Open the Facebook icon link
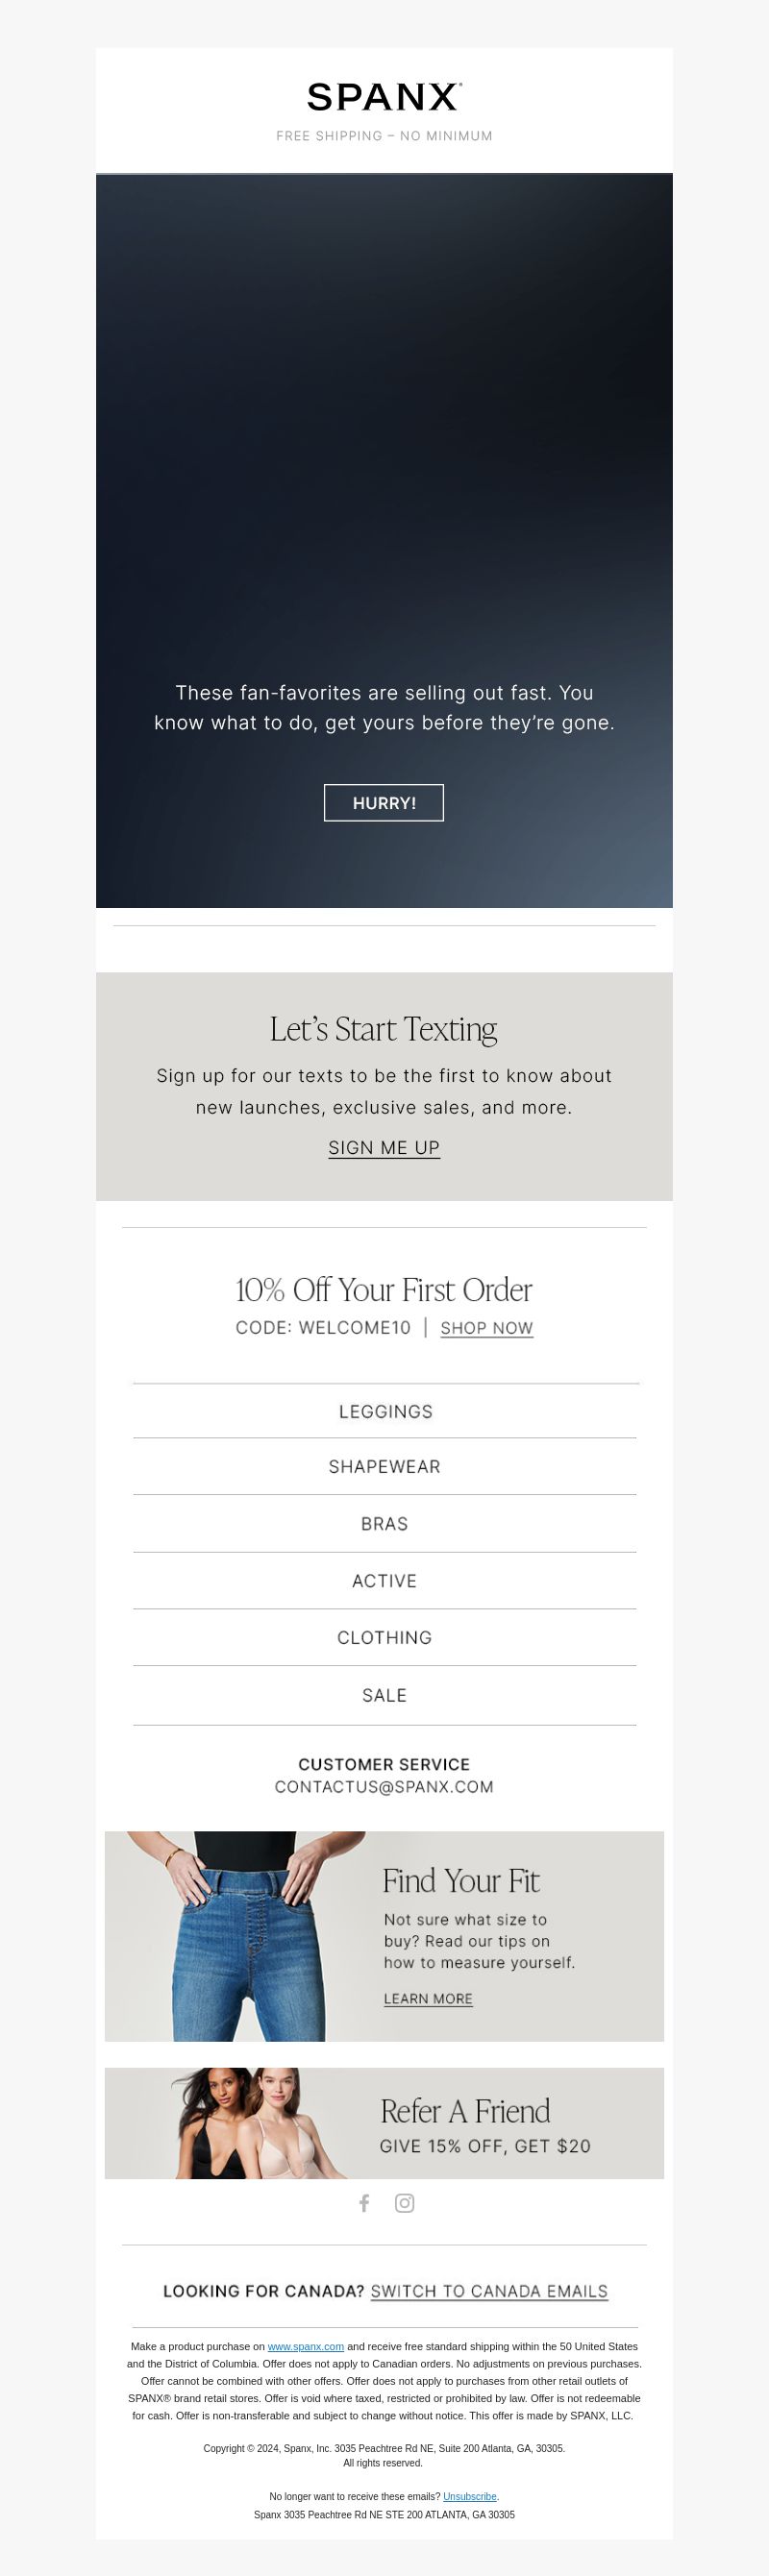The image size is (769, 2576). pos(364,2203)
